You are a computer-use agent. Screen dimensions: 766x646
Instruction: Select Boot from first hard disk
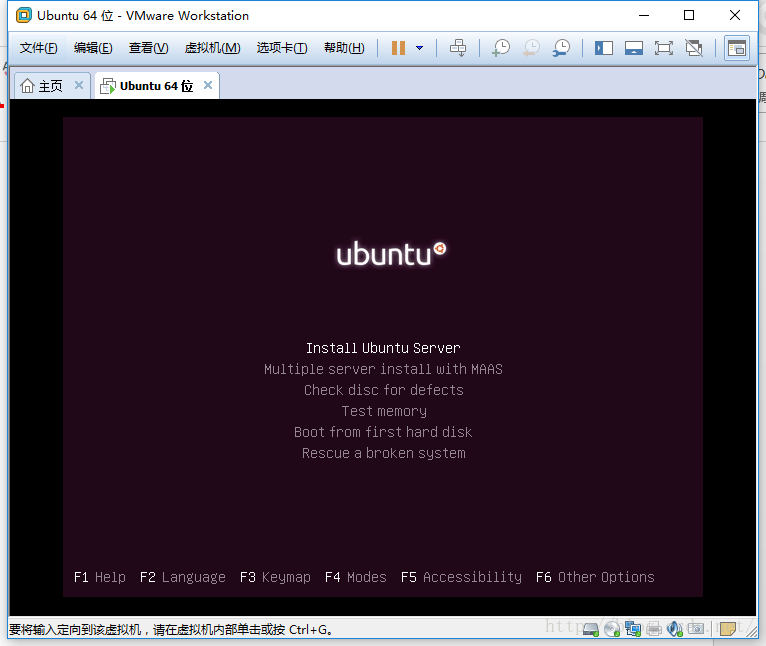point(383,432)
